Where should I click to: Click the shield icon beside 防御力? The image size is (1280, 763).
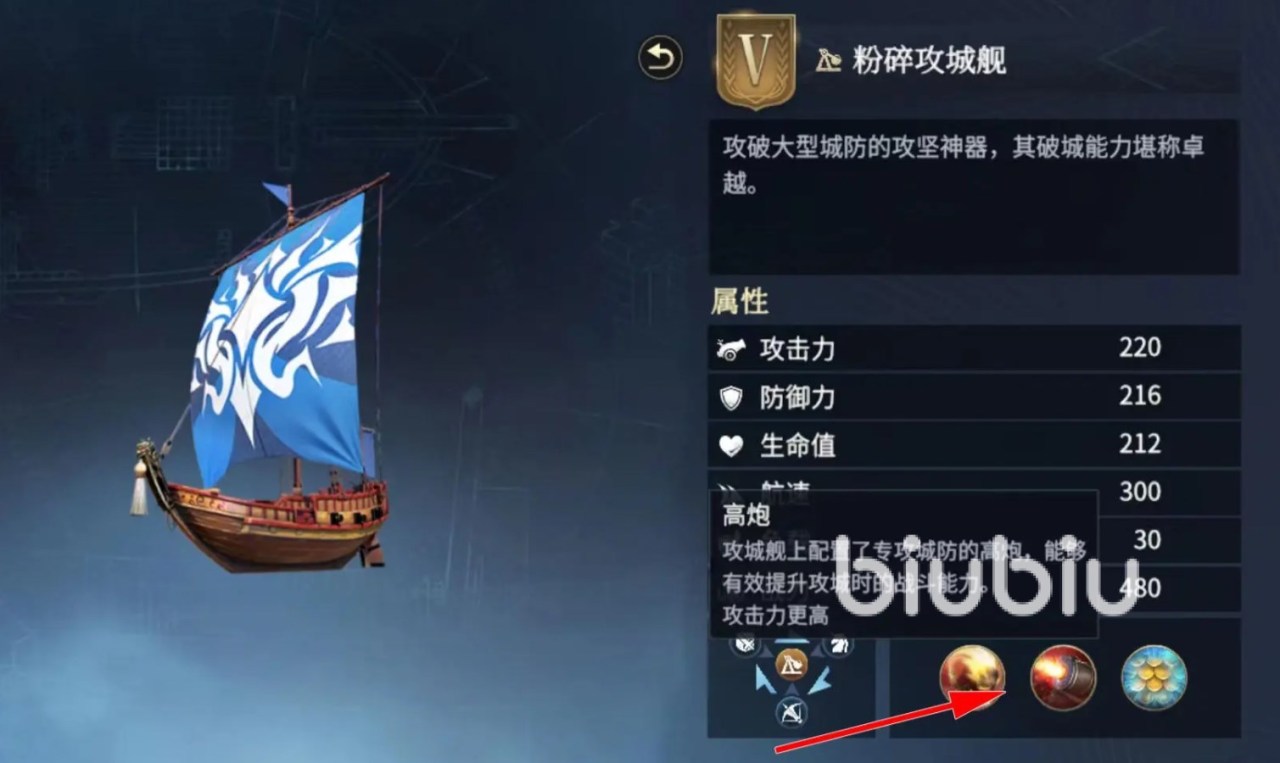pos(732,398)
